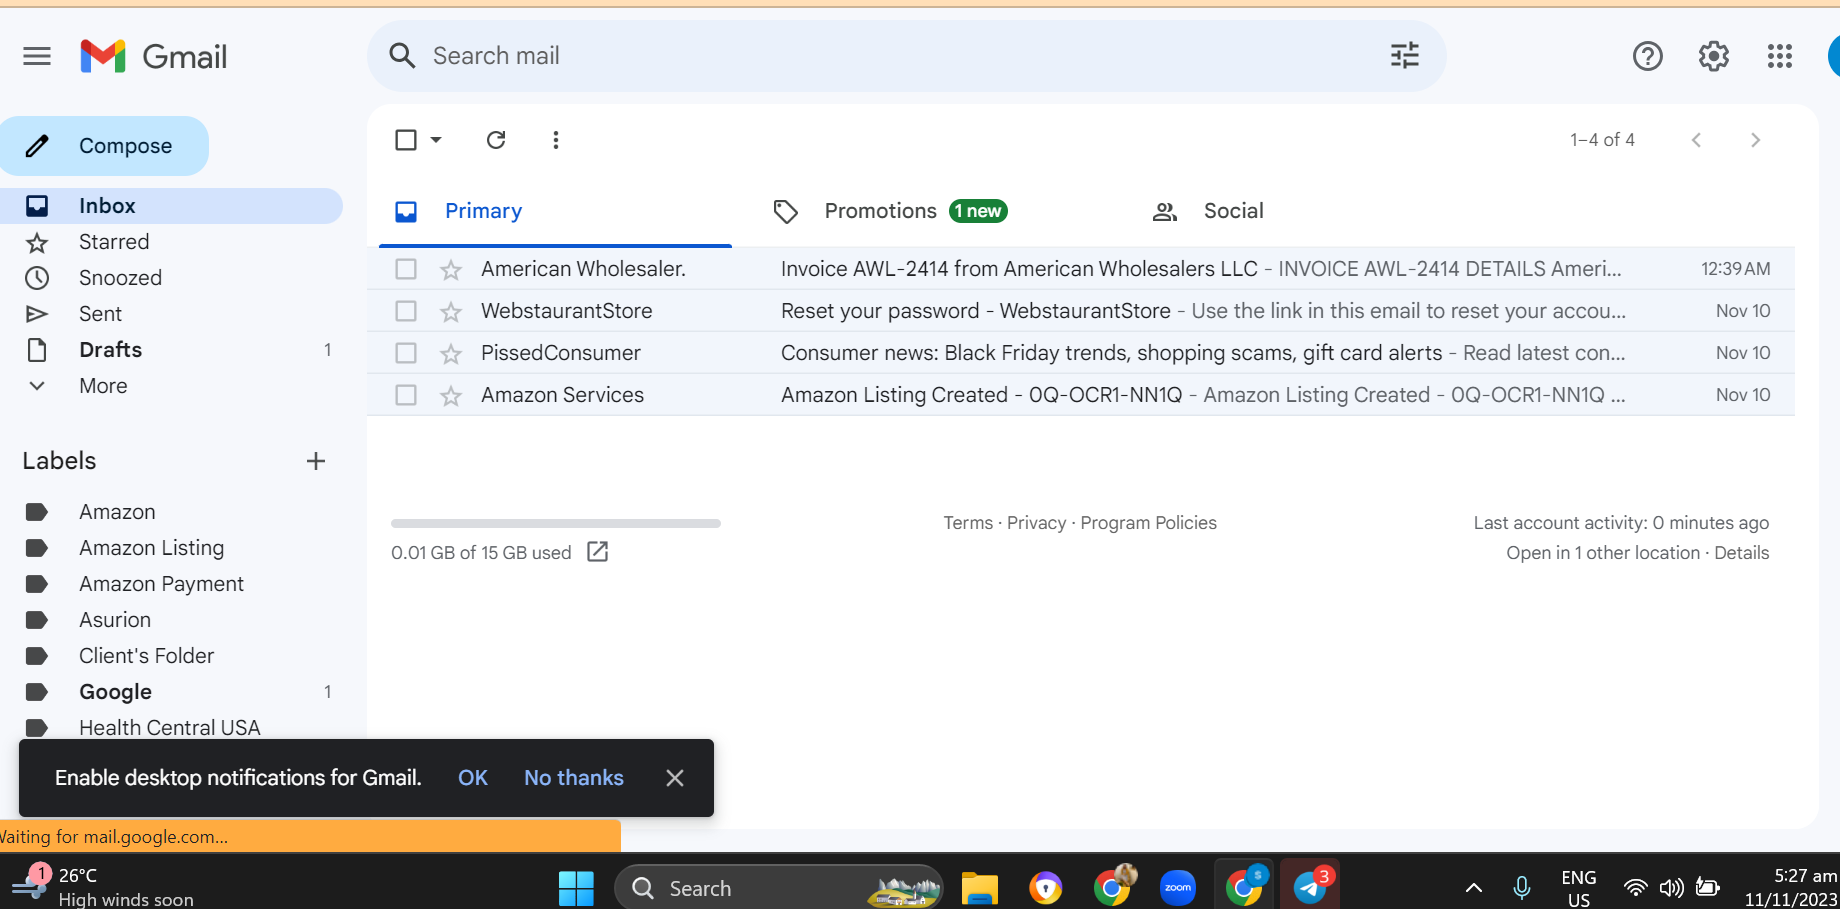Click the Gmail logo
Screen dimensions: 1840x909
tap(154, 56)
